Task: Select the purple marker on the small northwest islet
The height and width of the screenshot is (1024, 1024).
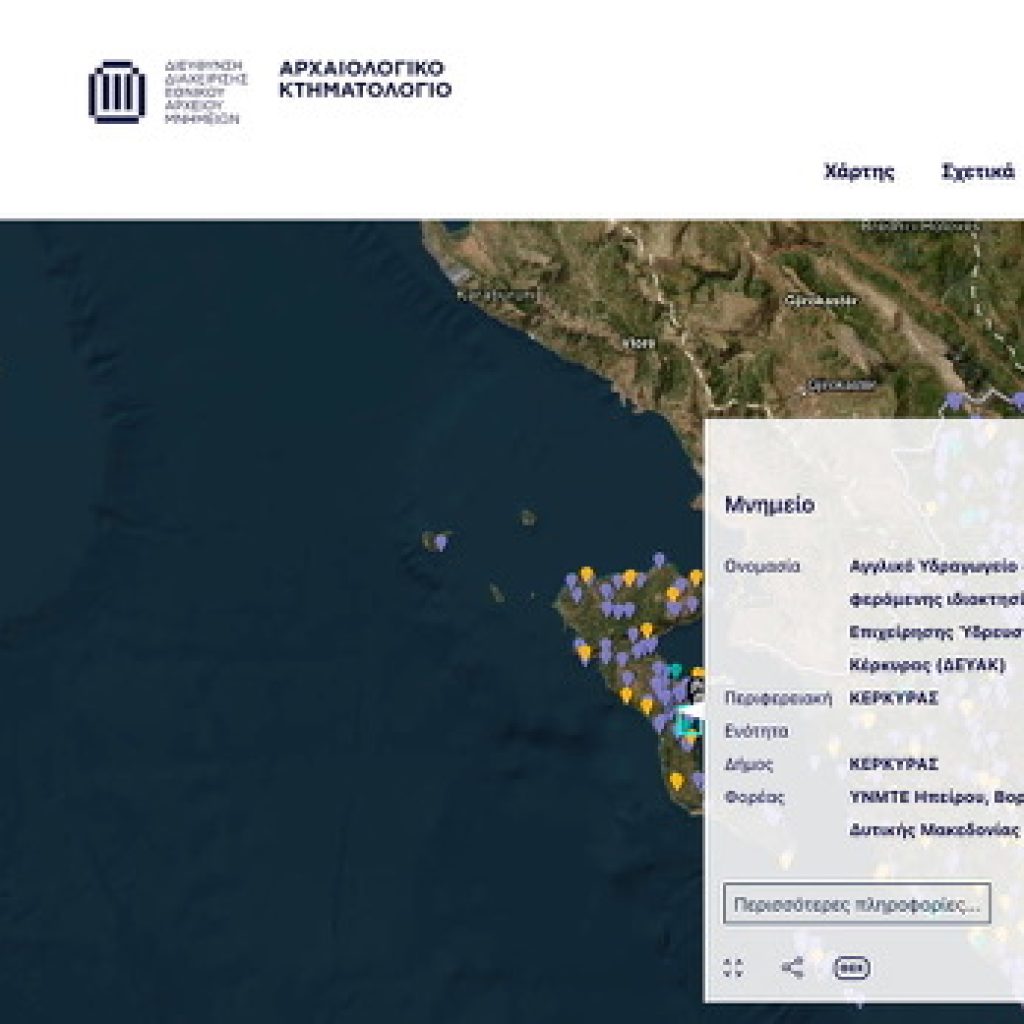Action: click(x=441, y=542)
